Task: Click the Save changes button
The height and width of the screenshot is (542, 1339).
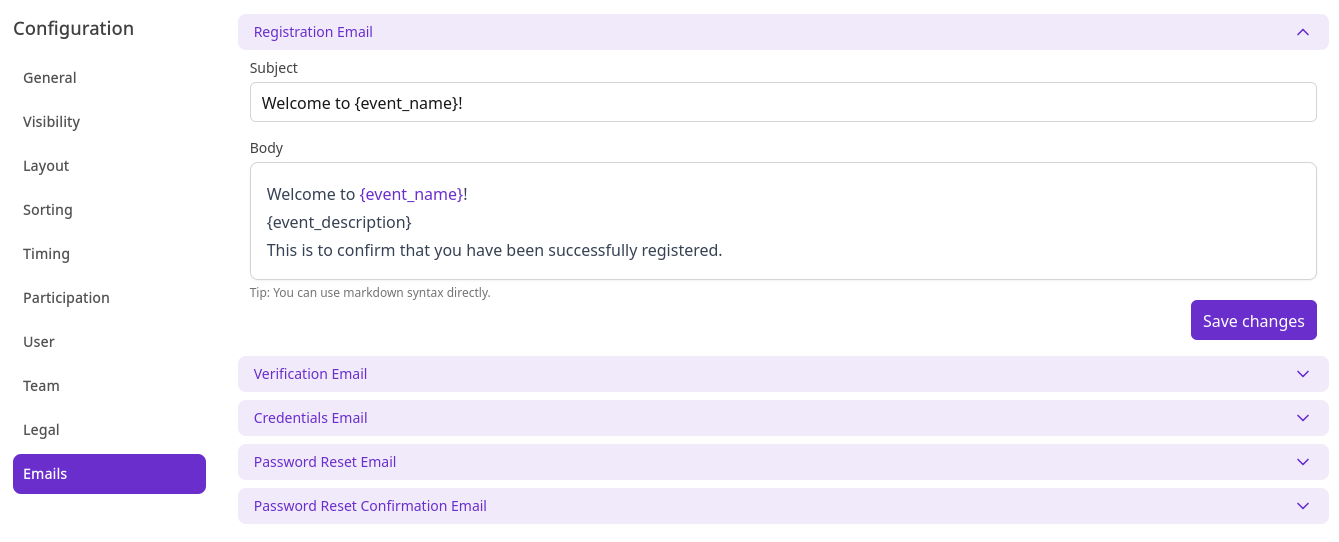Action: coord(1253,321)
